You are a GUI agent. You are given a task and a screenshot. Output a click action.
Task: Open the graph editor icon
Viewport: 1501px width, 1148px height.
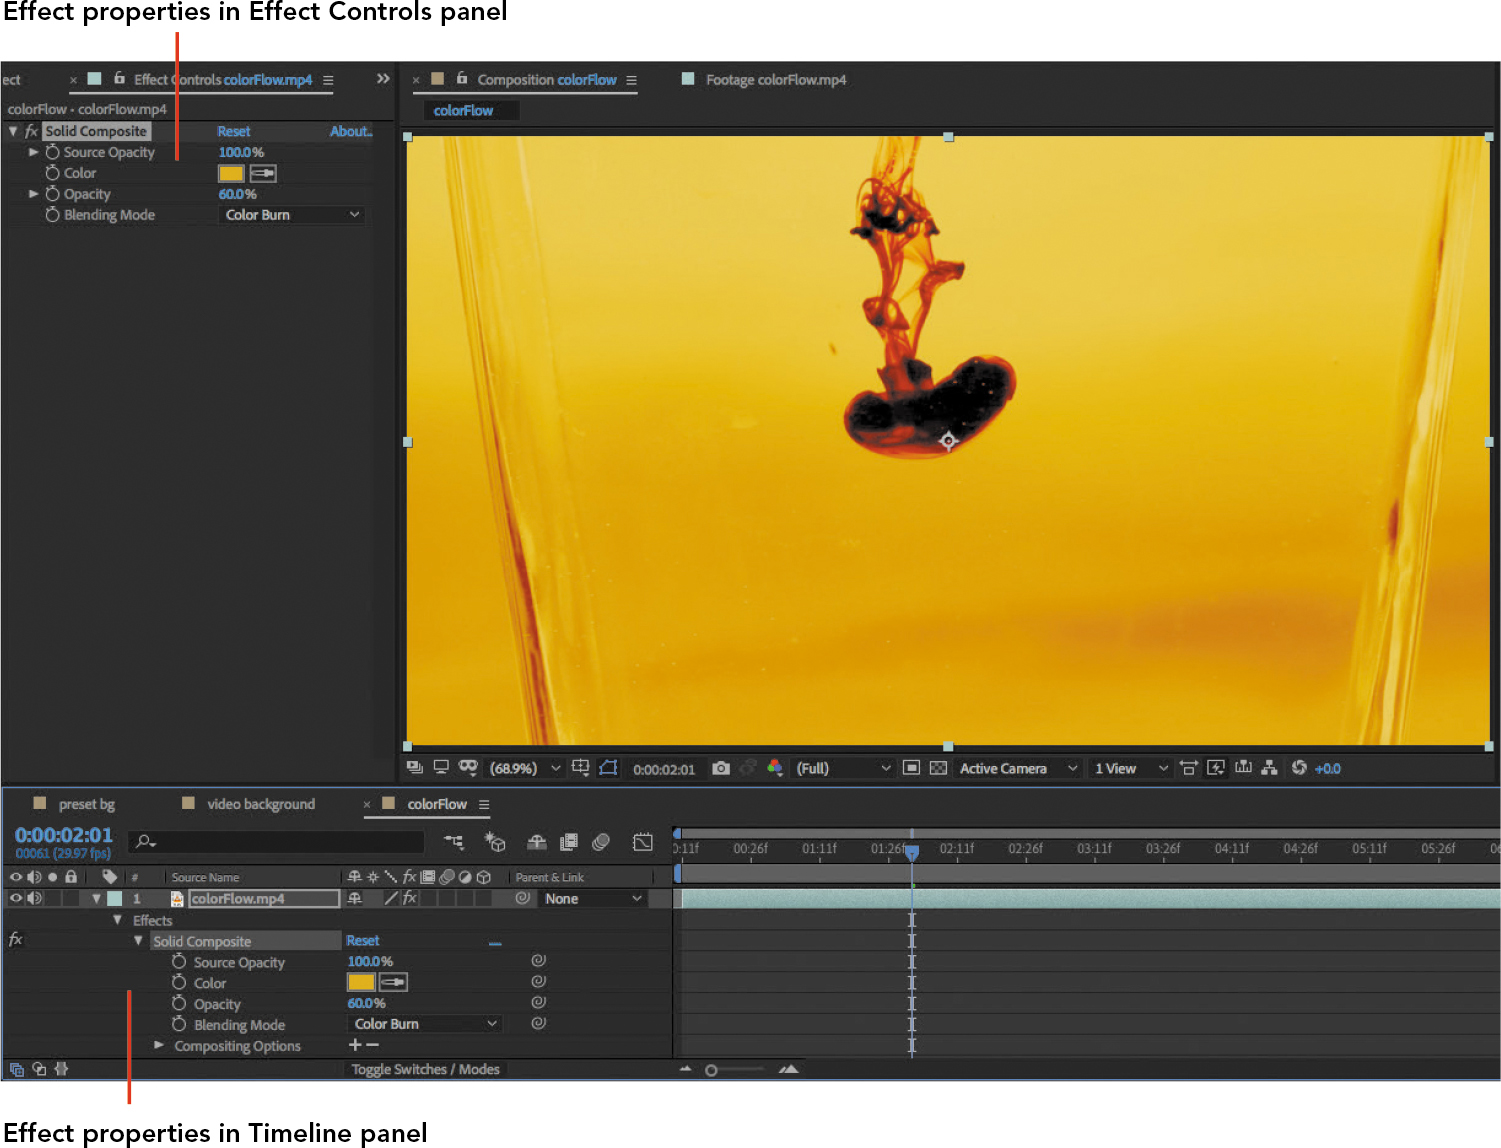pyautogui.click(x=642, y=842)
